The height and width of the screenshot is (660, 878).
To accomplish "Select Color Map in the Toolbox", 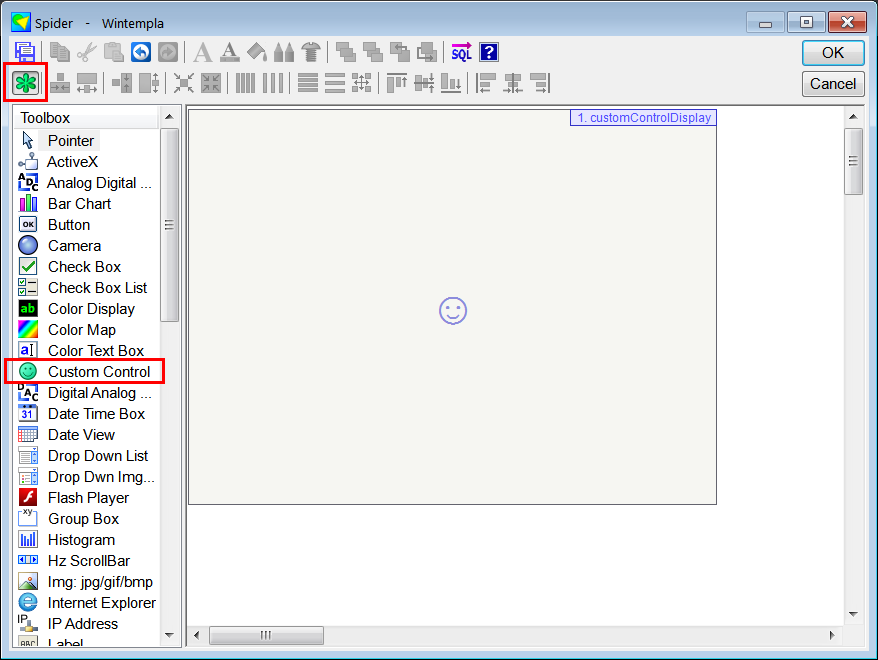I will point(82,330).
